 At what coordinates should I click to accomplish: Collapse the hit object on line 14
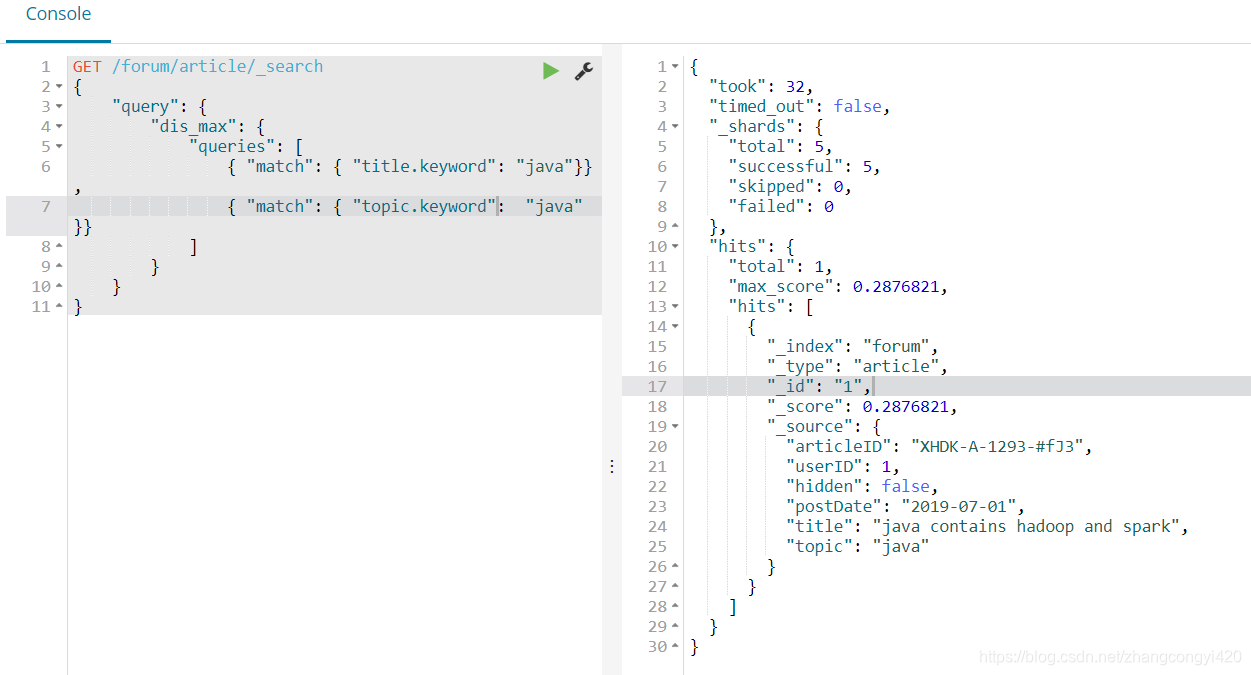(x=676, y=327)
